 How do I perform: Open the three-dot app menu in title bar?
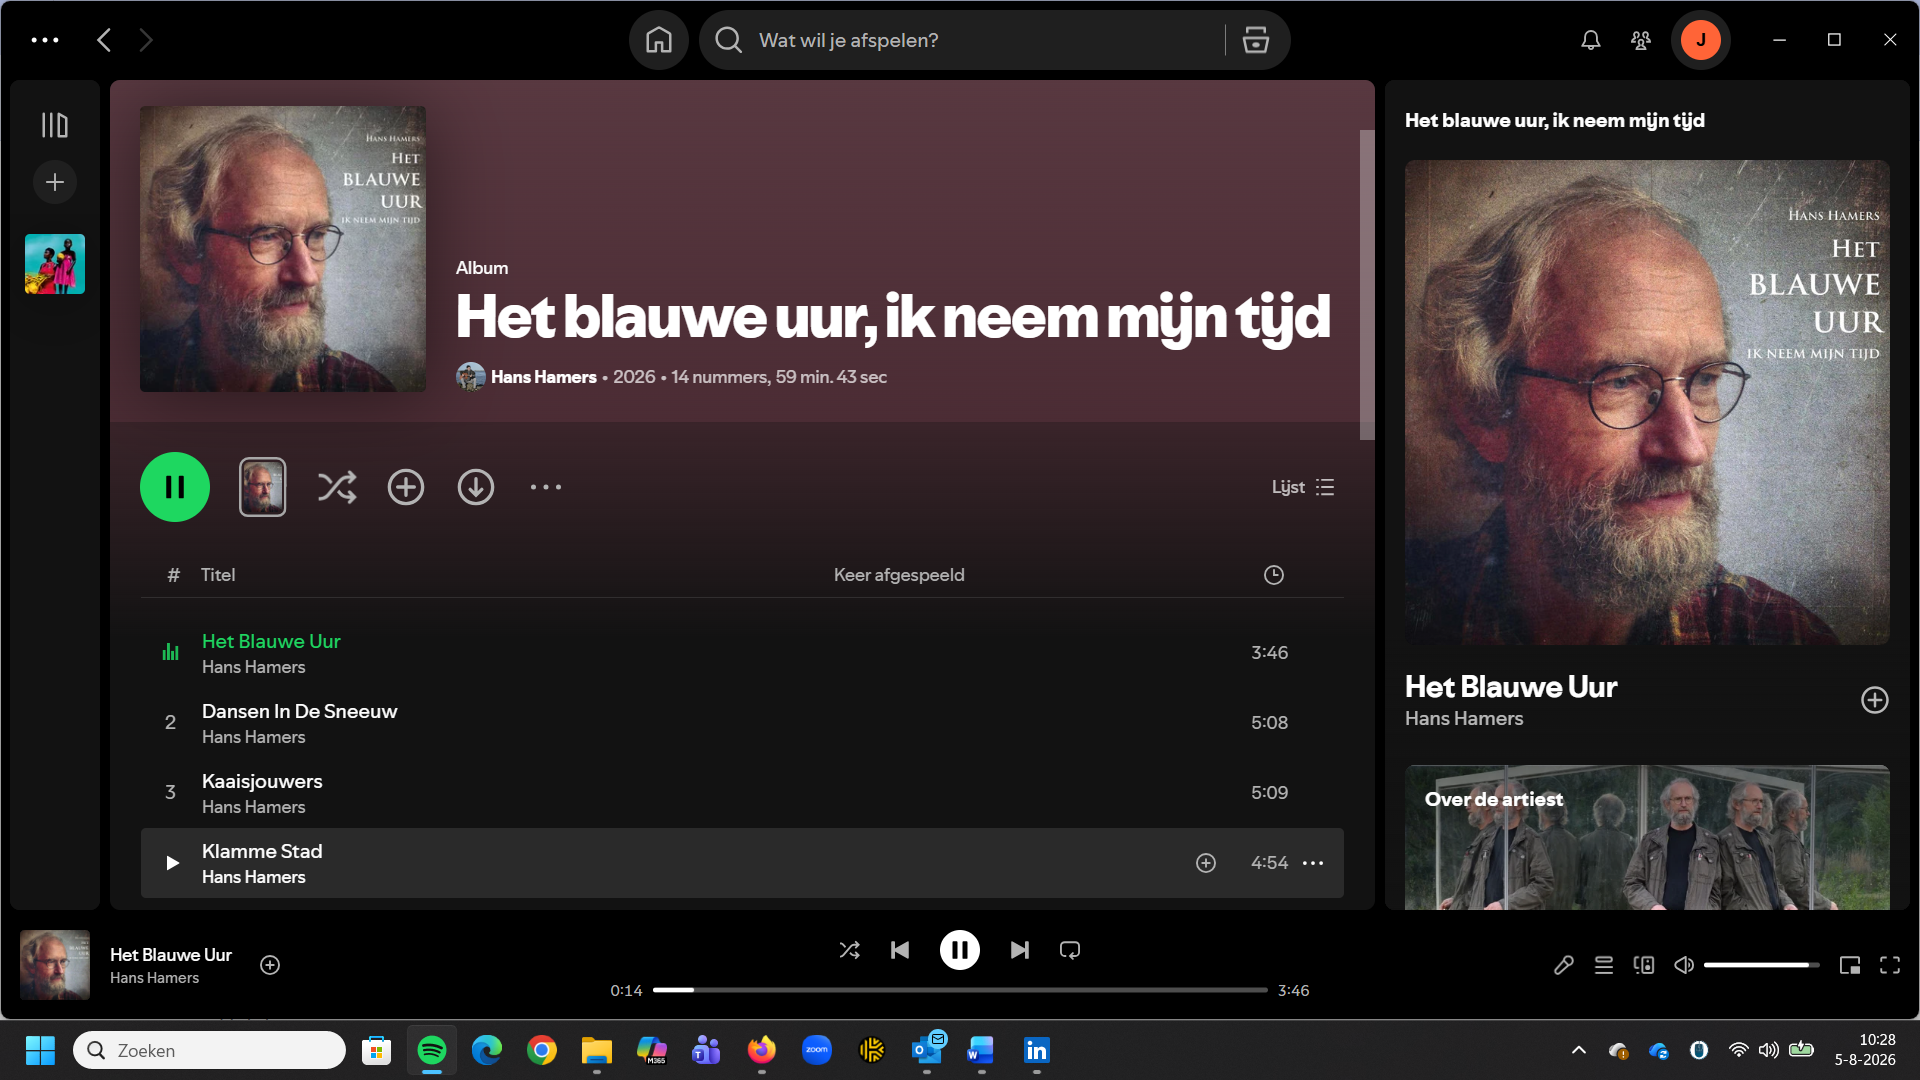point(45,40)
